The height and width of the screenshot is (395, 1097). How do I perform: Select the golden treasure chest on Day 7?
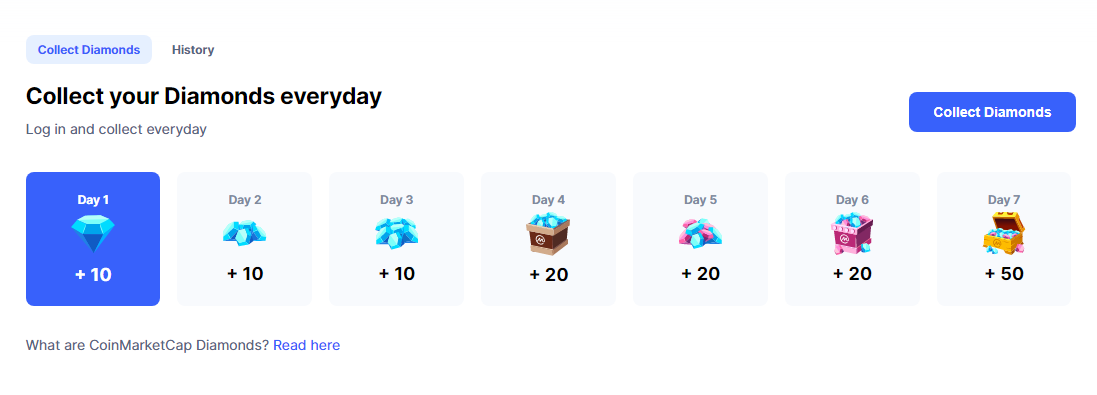pos(1003,234)
